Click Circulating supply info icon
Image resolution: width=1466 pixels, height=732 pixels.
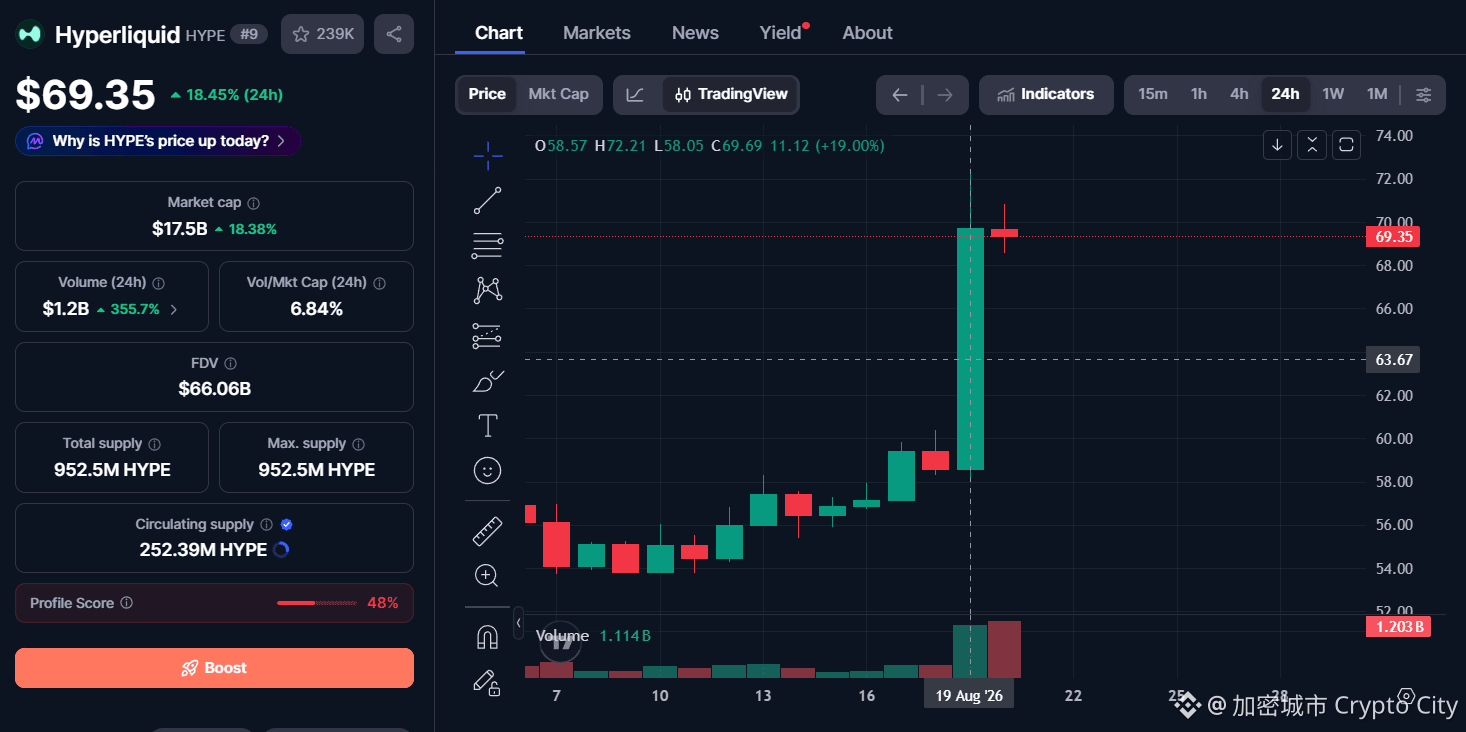coord(266,524)
